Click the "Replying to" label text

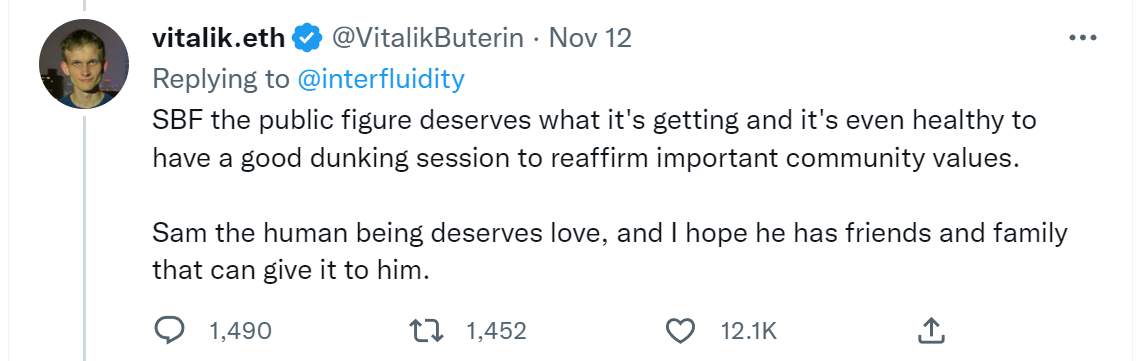(221, 79)
